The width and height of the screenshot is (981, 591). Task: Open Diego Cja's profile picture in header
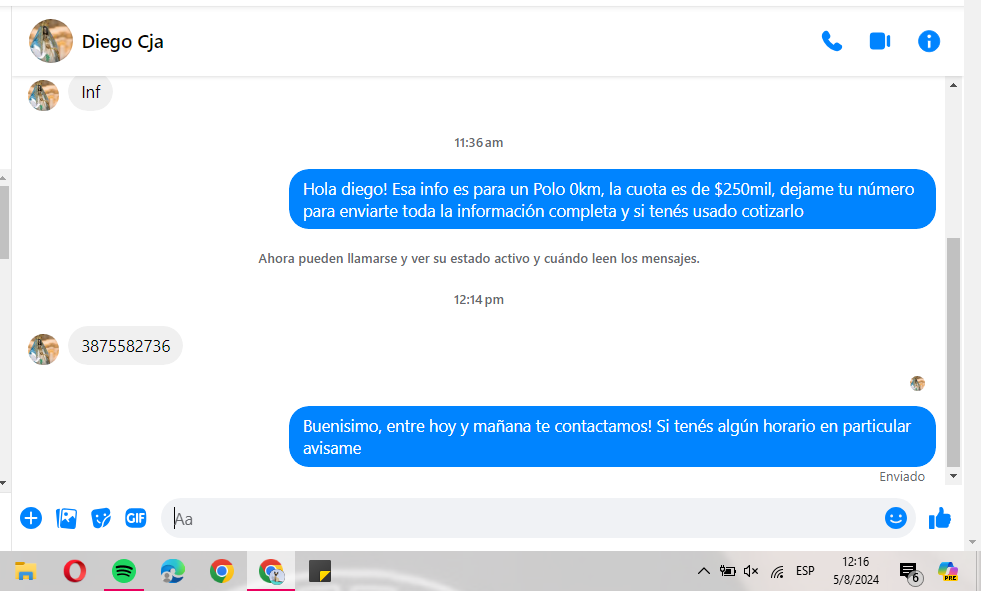[51, 41]
